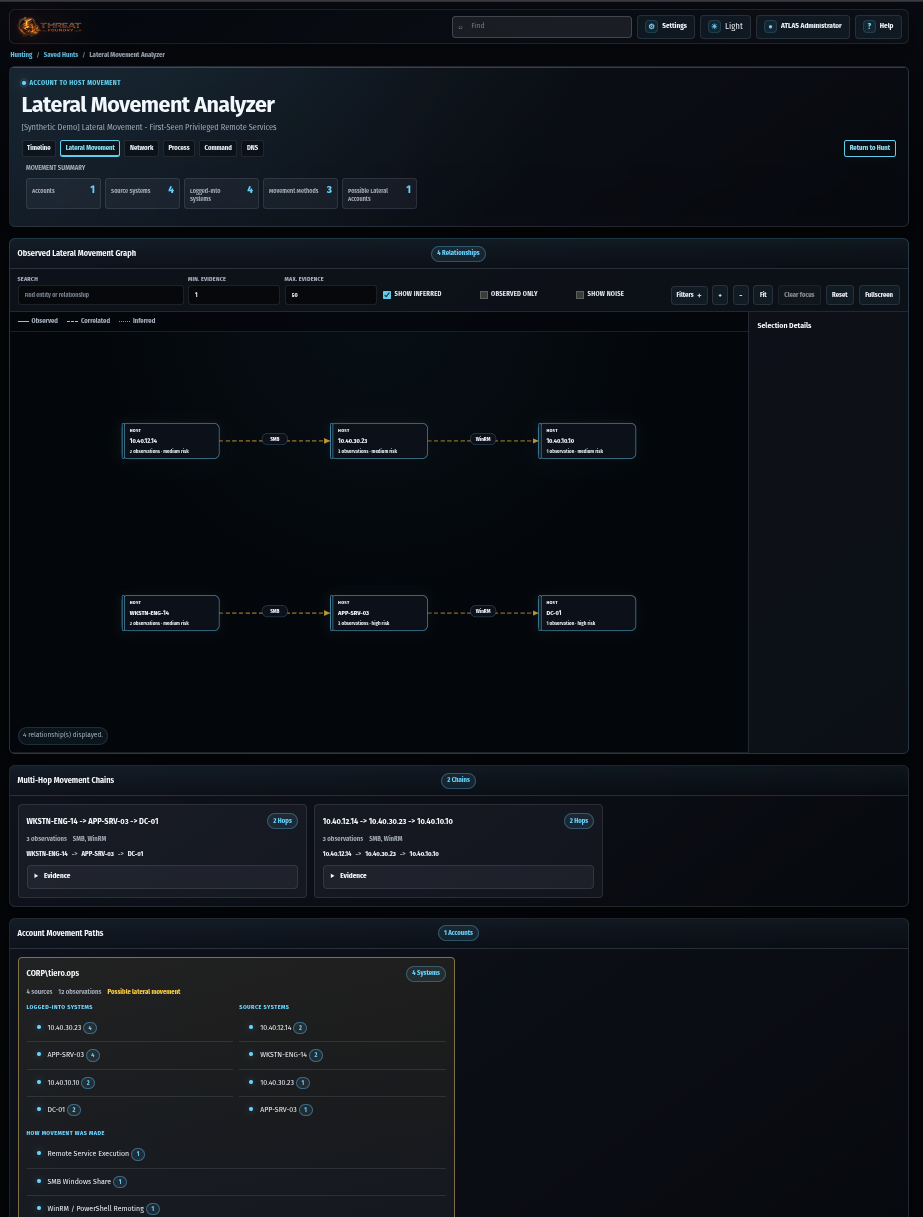
Task: Open graph in Fullscreen
Action: point(879,295)
